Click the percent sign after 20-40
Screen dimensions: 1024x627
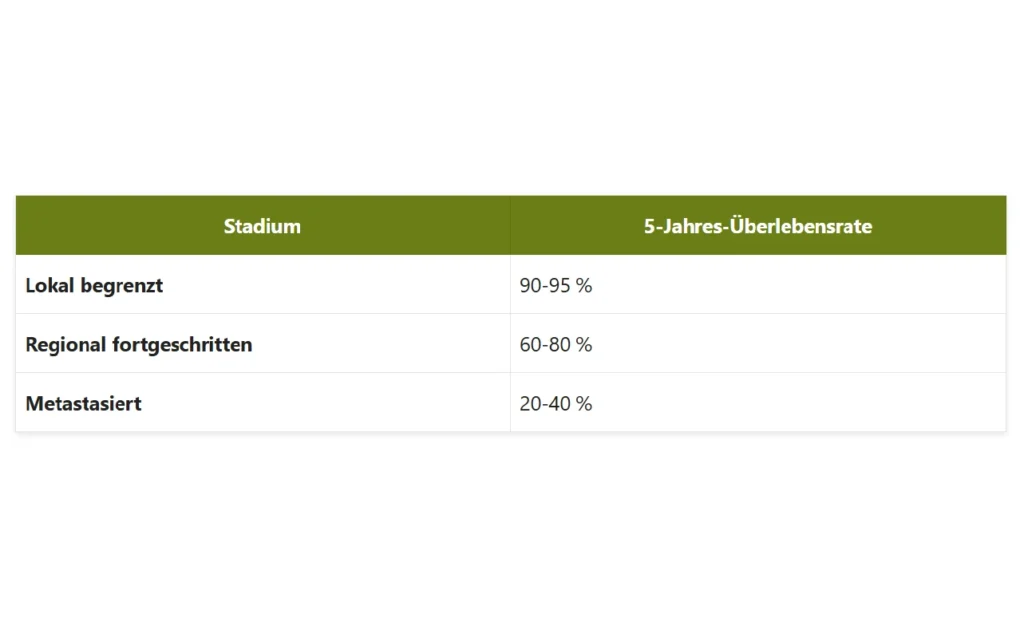[x=584, y=404]
